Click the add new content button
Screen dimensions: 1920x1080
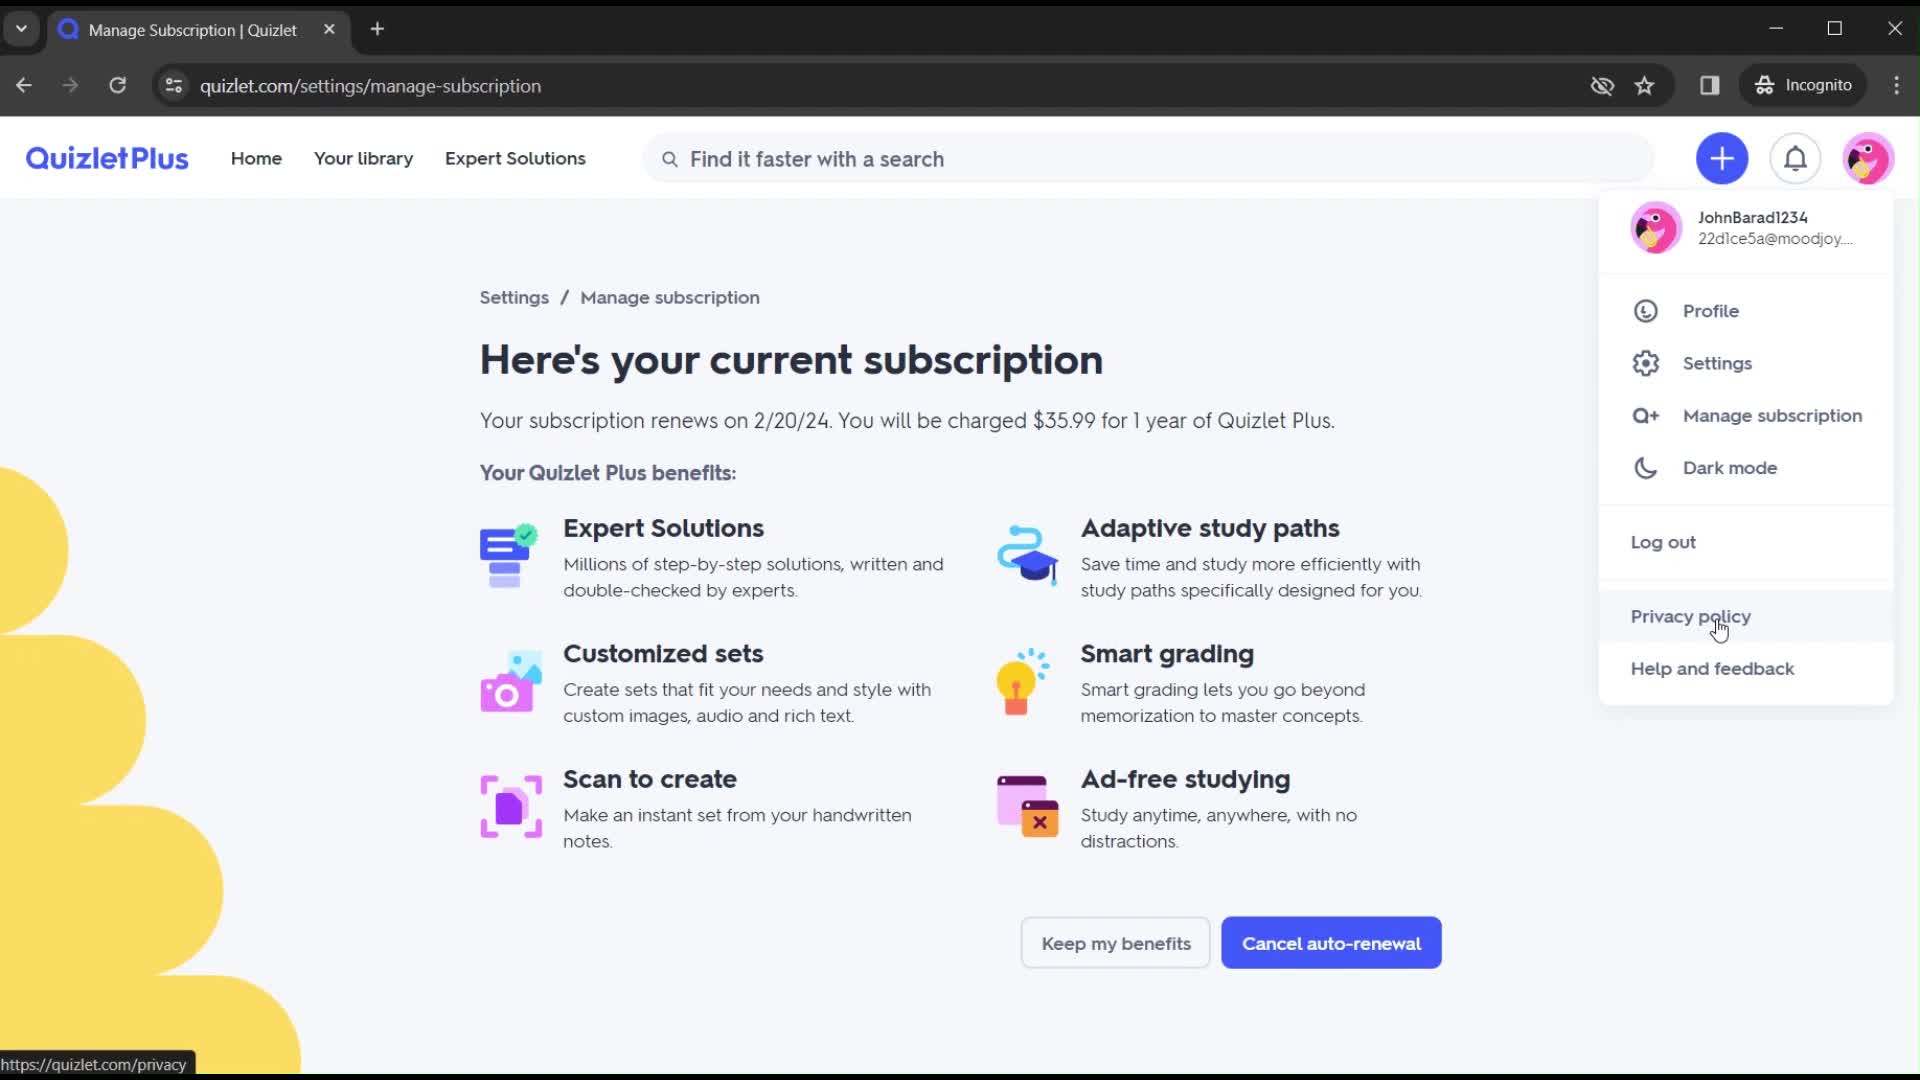click(x=1722, y=158)
